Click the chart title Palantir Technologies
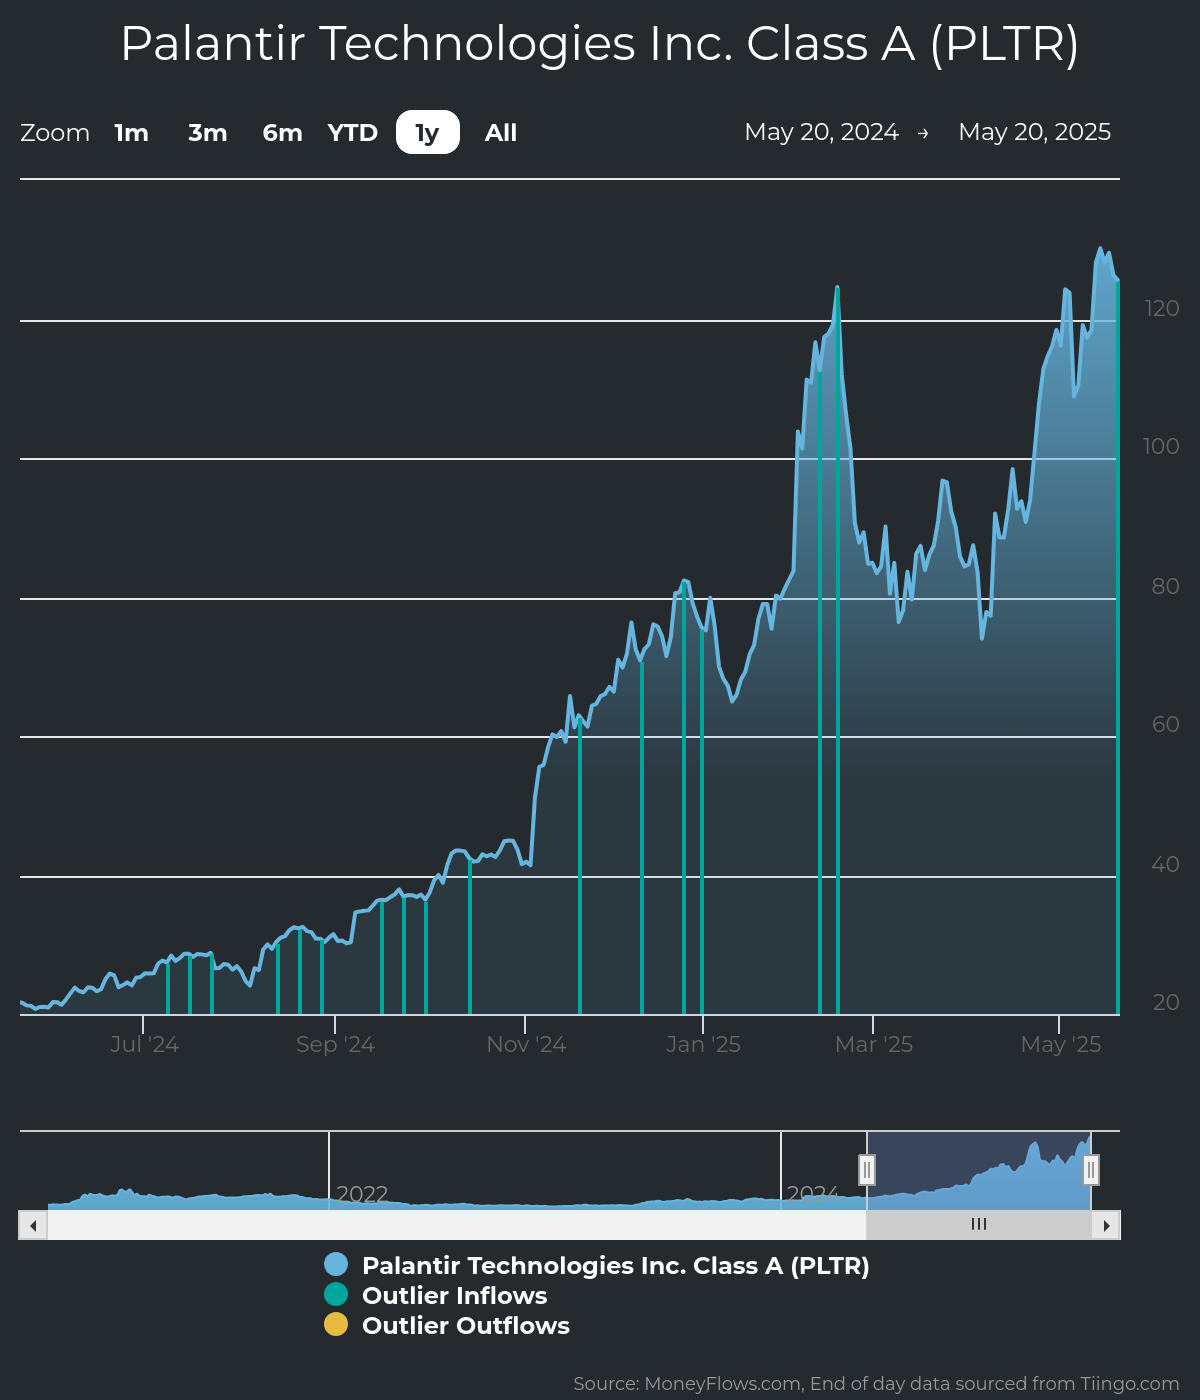The height and width of the screenshot is (1400, 1200). pos(600,44)
